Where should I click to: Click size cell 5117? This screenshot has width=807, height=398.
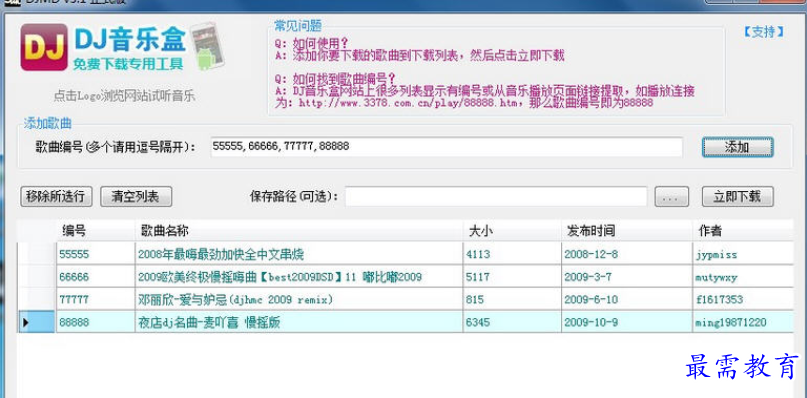click(x=512, y=276)
